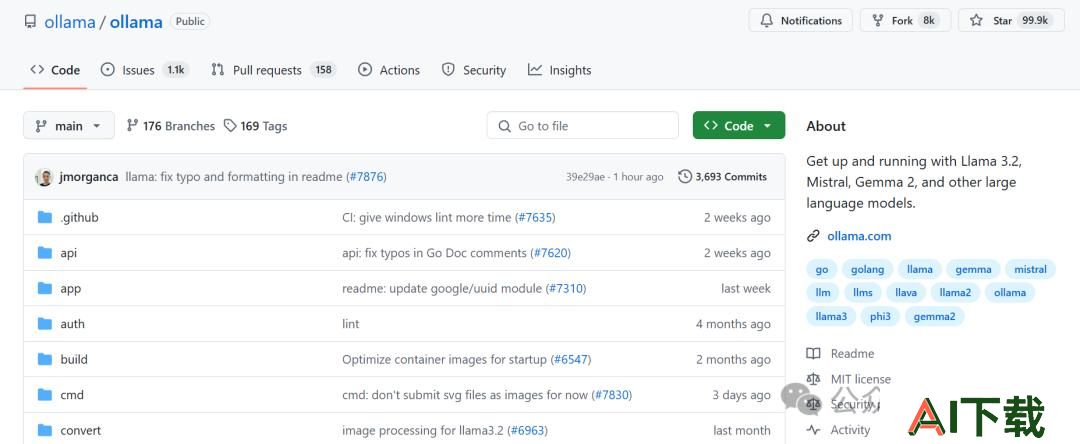This screenshot has width=1080, height=444.
Task: Open the ollama owner link
Action: coord(70,21)
